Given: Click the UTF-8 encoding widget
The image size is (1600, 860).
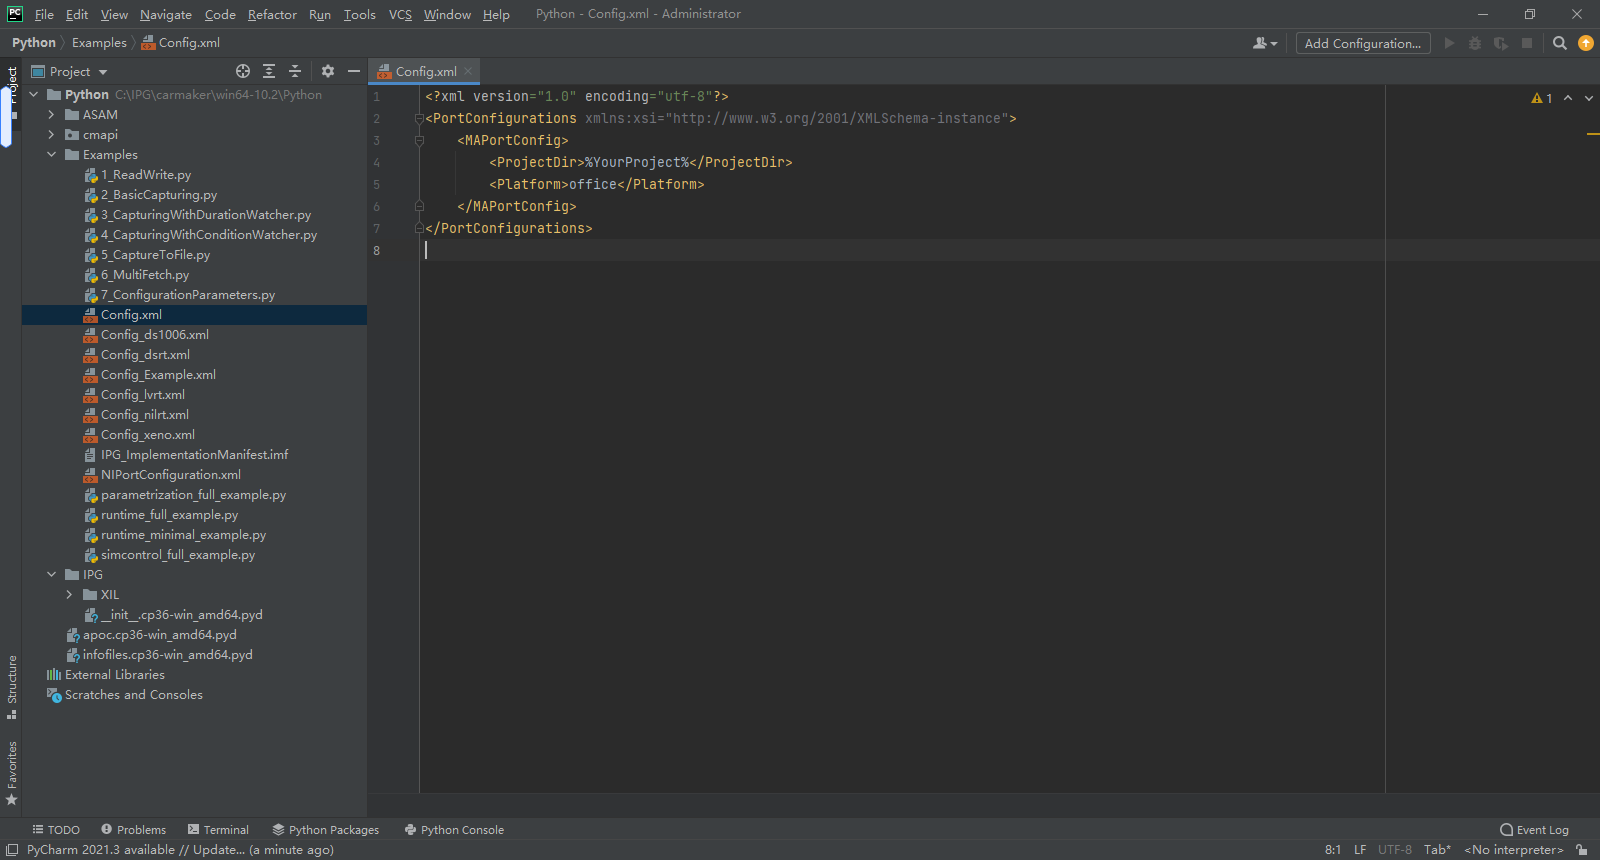Looking at the screenshot, I should click(1395, 850).
